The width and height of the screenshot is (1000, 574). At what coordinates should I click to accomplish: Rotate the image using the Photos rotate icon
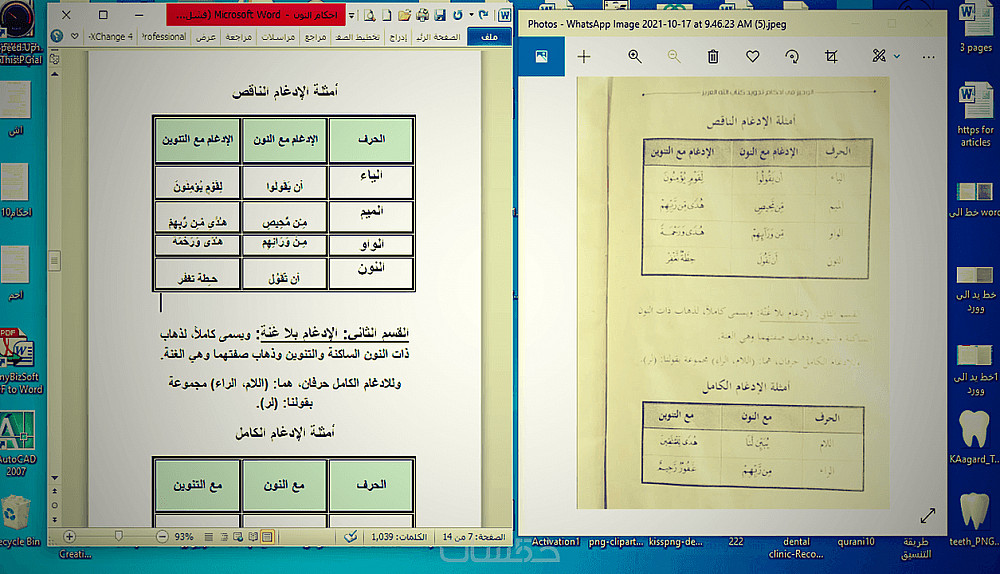click(x=791, y=56)
